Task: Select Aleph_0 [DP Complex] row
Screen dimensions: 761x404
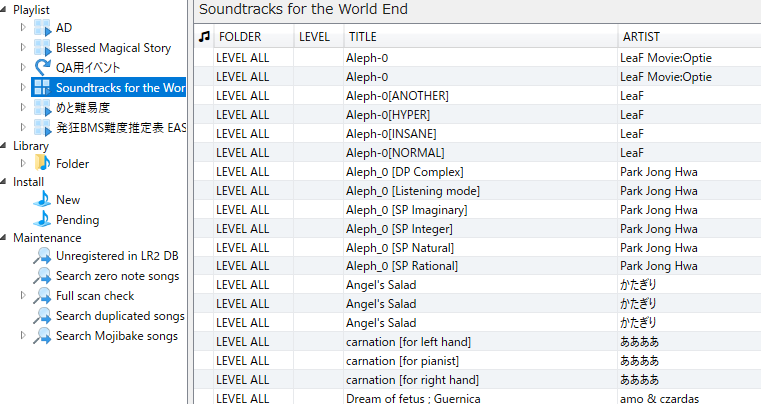Action: (478, 171)
